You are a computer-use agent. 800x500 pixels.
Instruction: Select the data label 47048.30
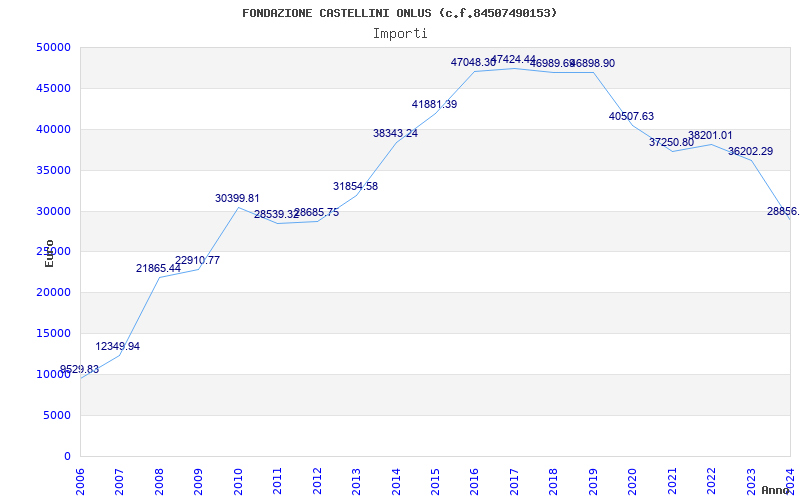[x=473, y=62]
